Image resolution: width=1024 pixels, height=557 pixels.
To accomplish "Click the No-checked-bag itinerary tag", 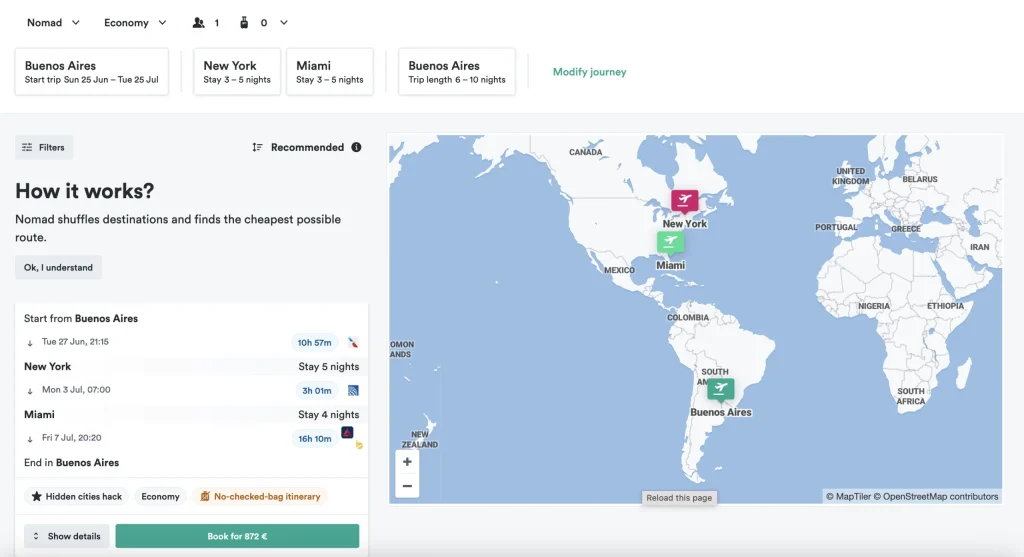I will [x=259, y=496].
